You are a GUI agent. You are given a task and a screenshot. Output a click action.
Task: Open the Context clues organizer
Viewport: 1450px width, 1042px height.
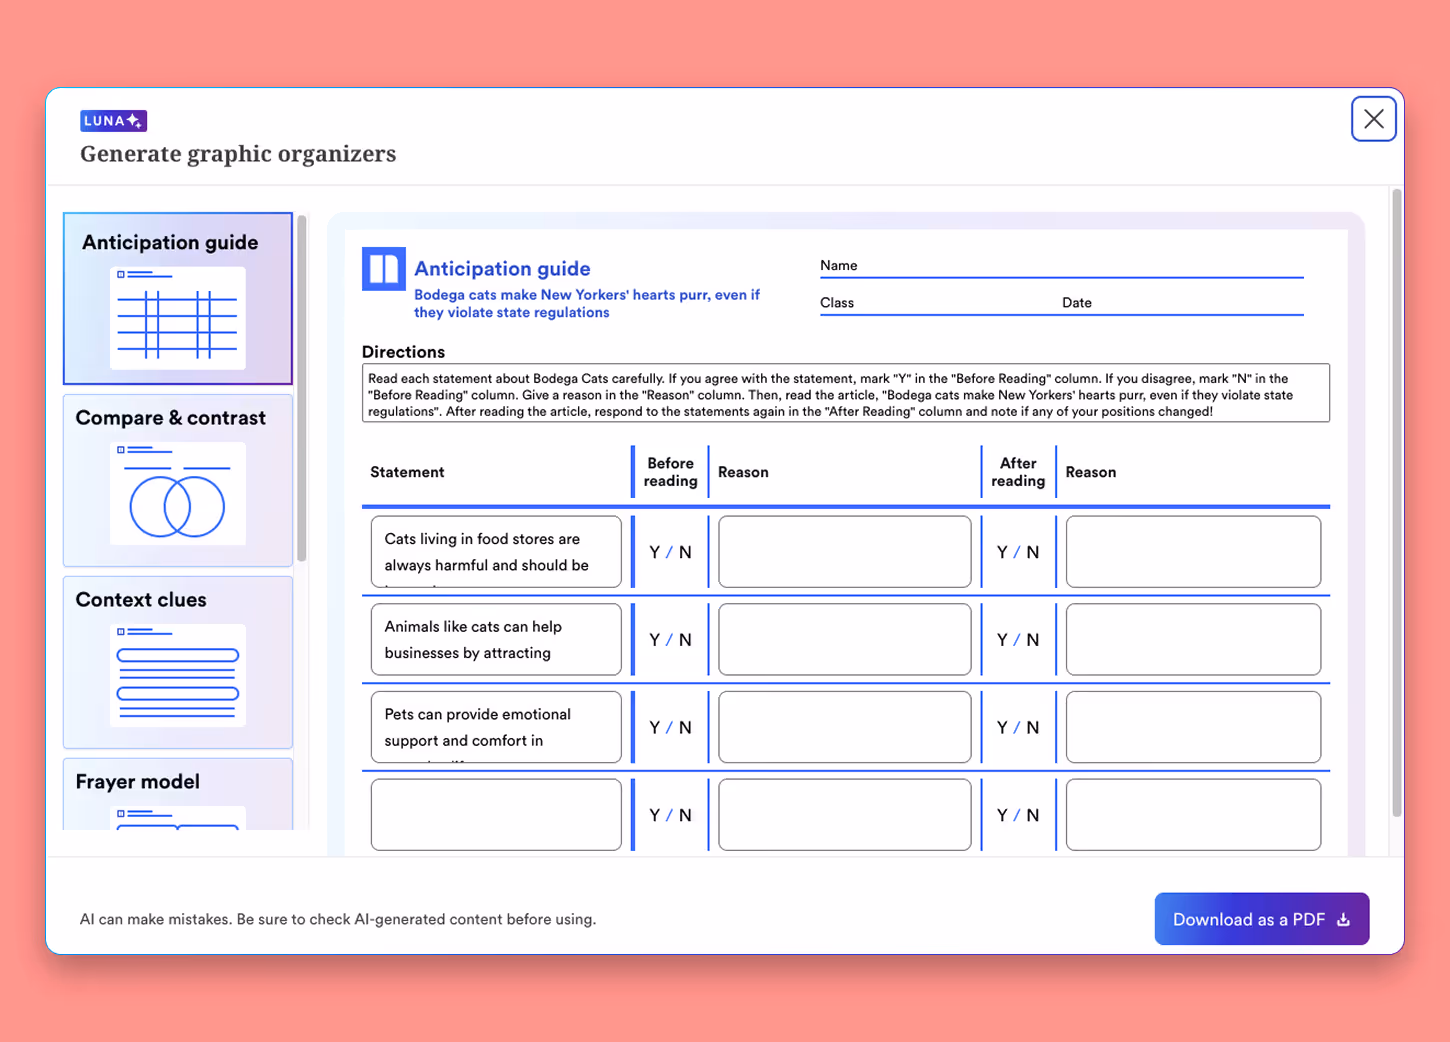click(x=178, y=662)
